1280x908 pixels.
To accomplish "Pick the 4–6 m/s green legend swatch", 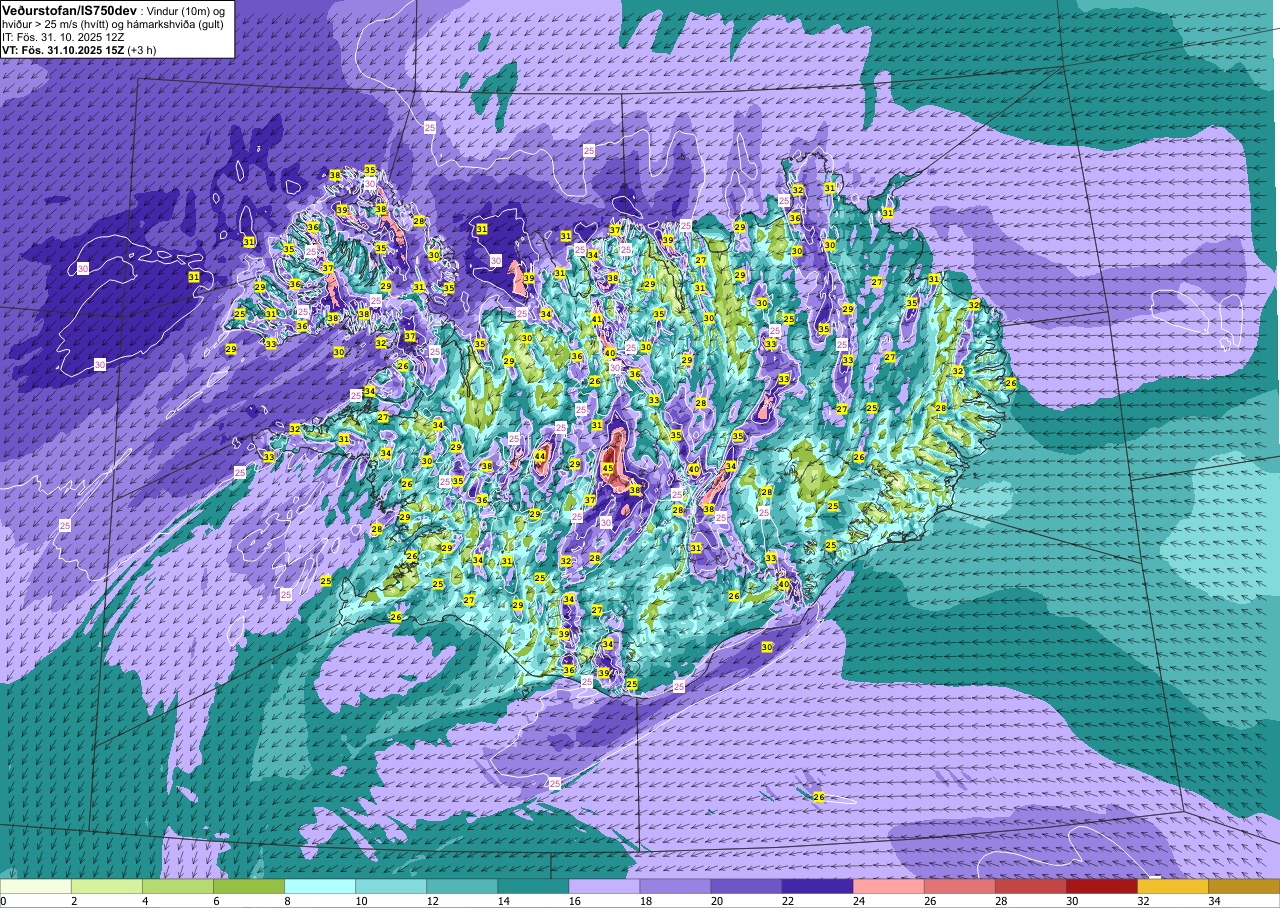I will (x=178, y=886).
